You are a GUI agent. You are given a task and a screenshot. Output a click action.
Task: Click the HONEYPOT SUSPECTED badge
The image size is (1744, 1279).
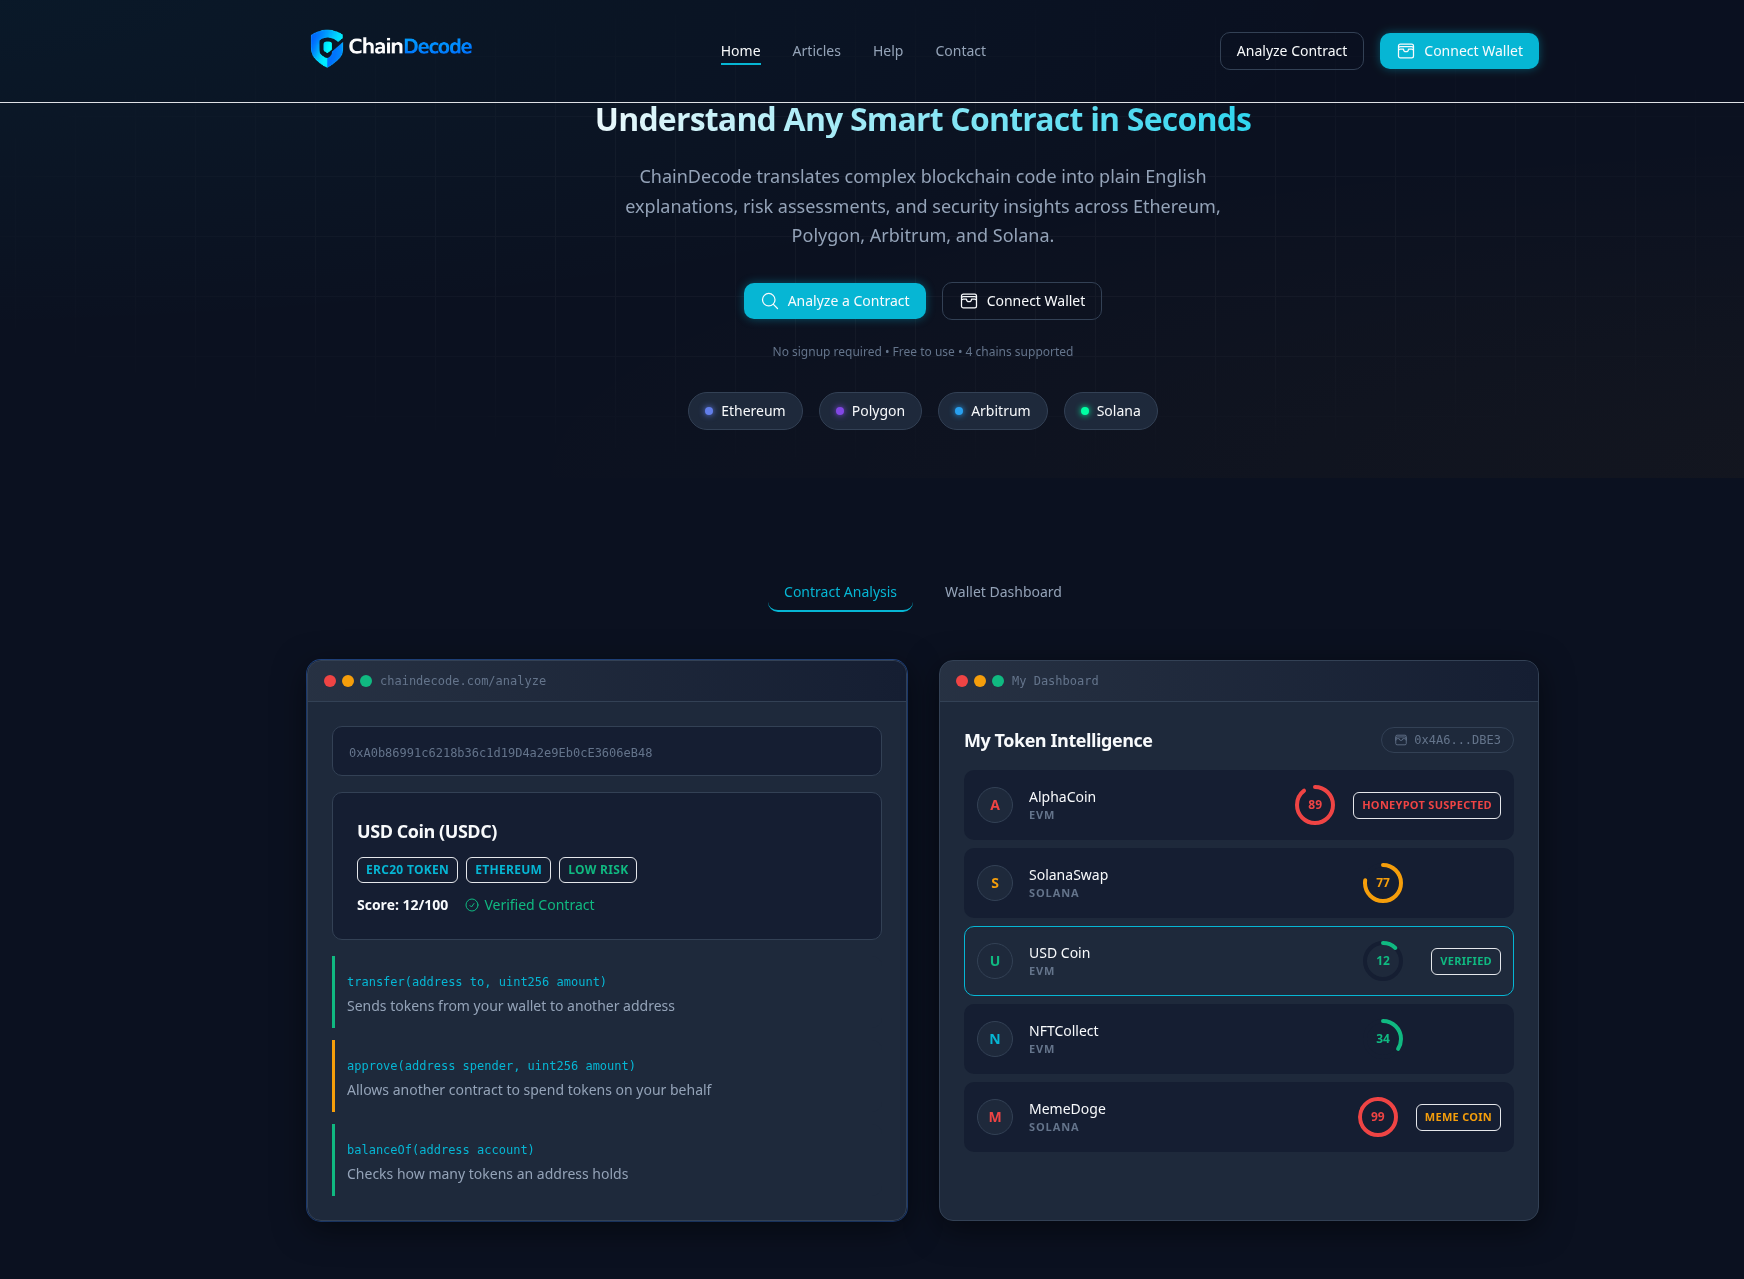click(x=1427, y=805)
